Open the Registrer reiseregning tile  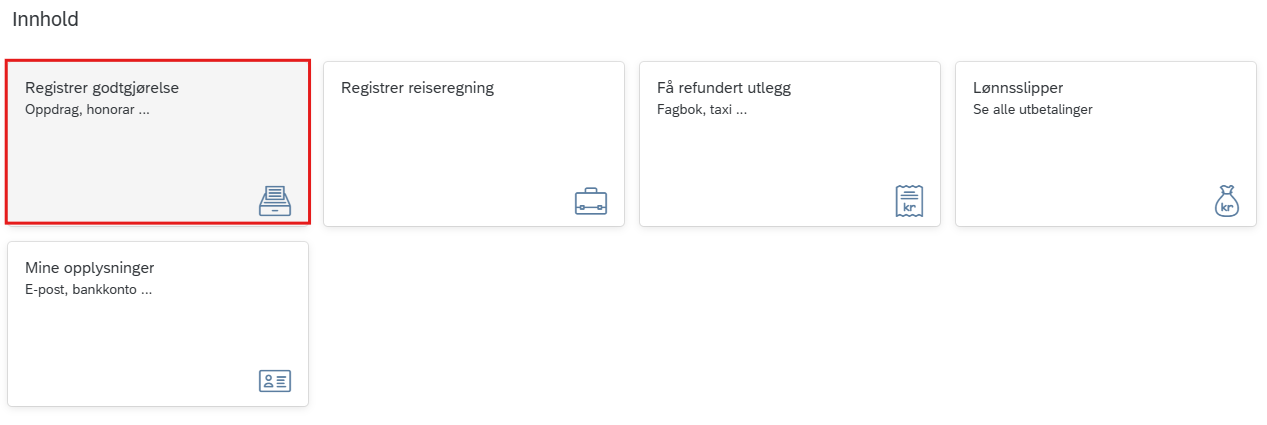[x=474, y=144]
